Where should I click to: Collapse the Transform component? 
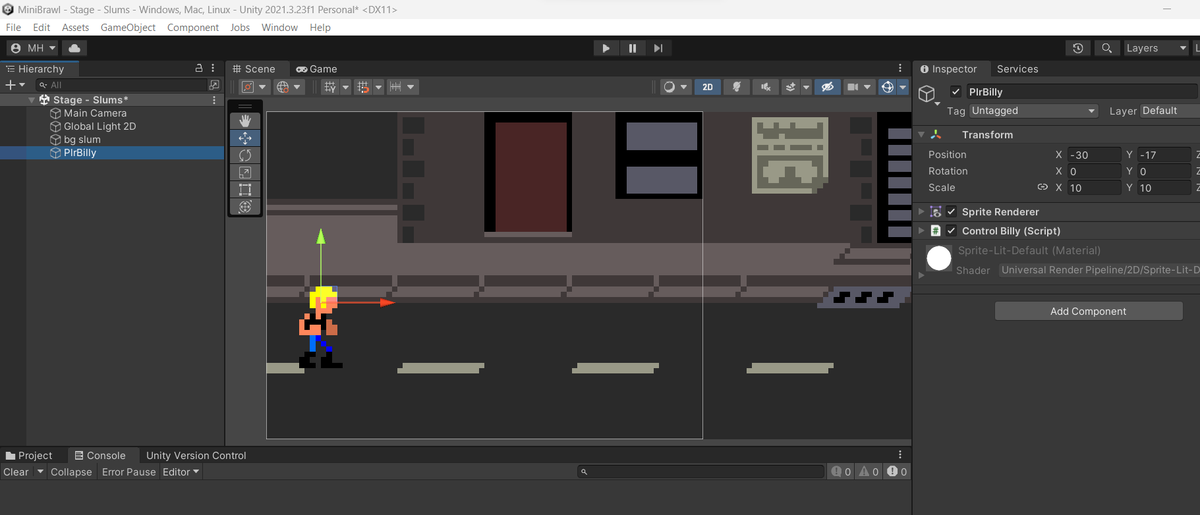pyautogui.click(x=921, y=135)
